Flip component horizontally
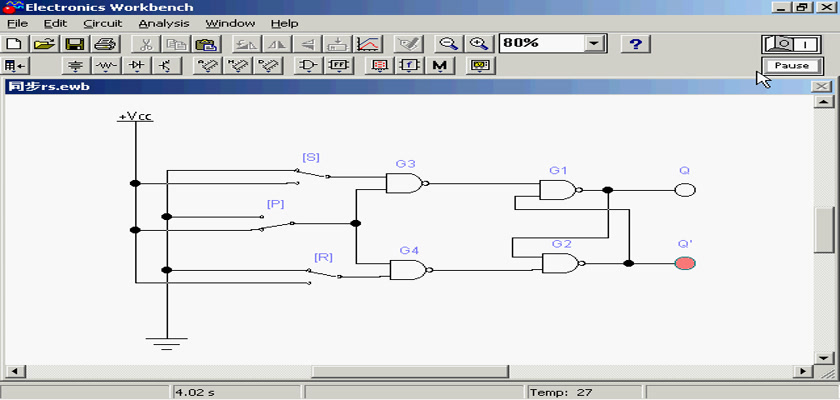The image size is (840, 400). [x=276, y=44]
